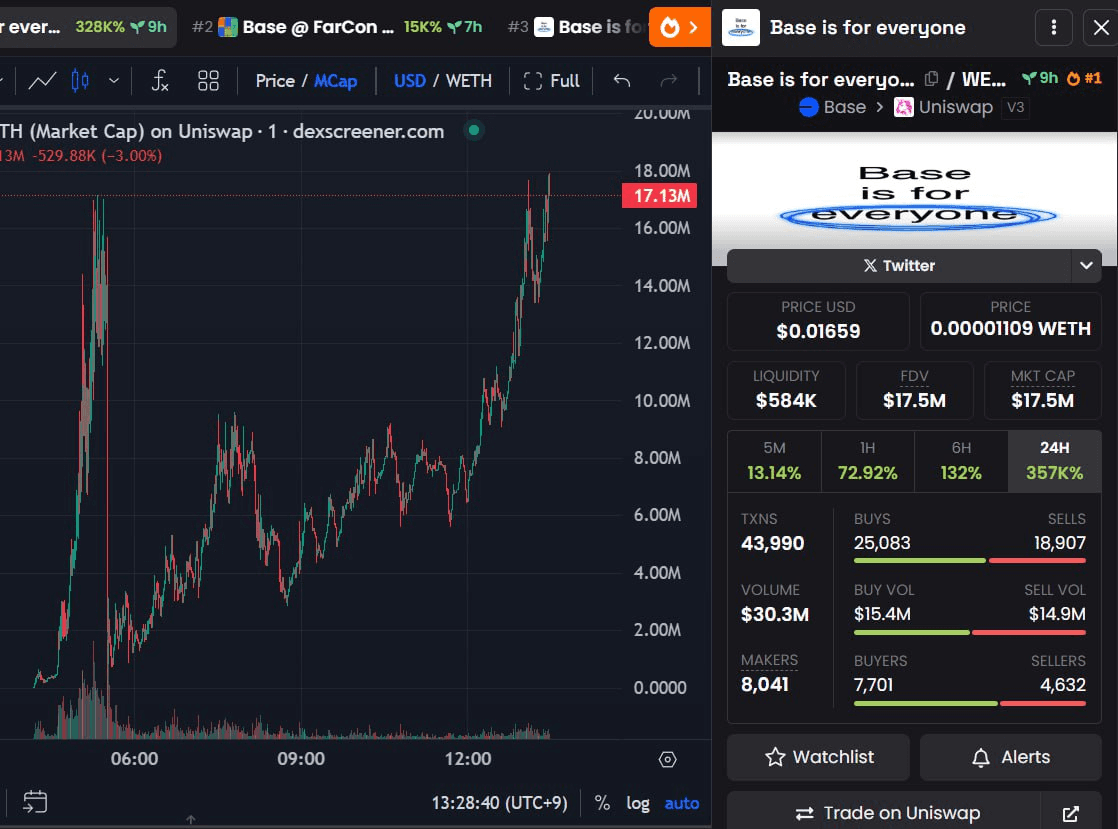Image resolution: width=1118 pixels, height=829 pixels.
Task: Open the three-dot options menu
Action: pos(1054,28)
